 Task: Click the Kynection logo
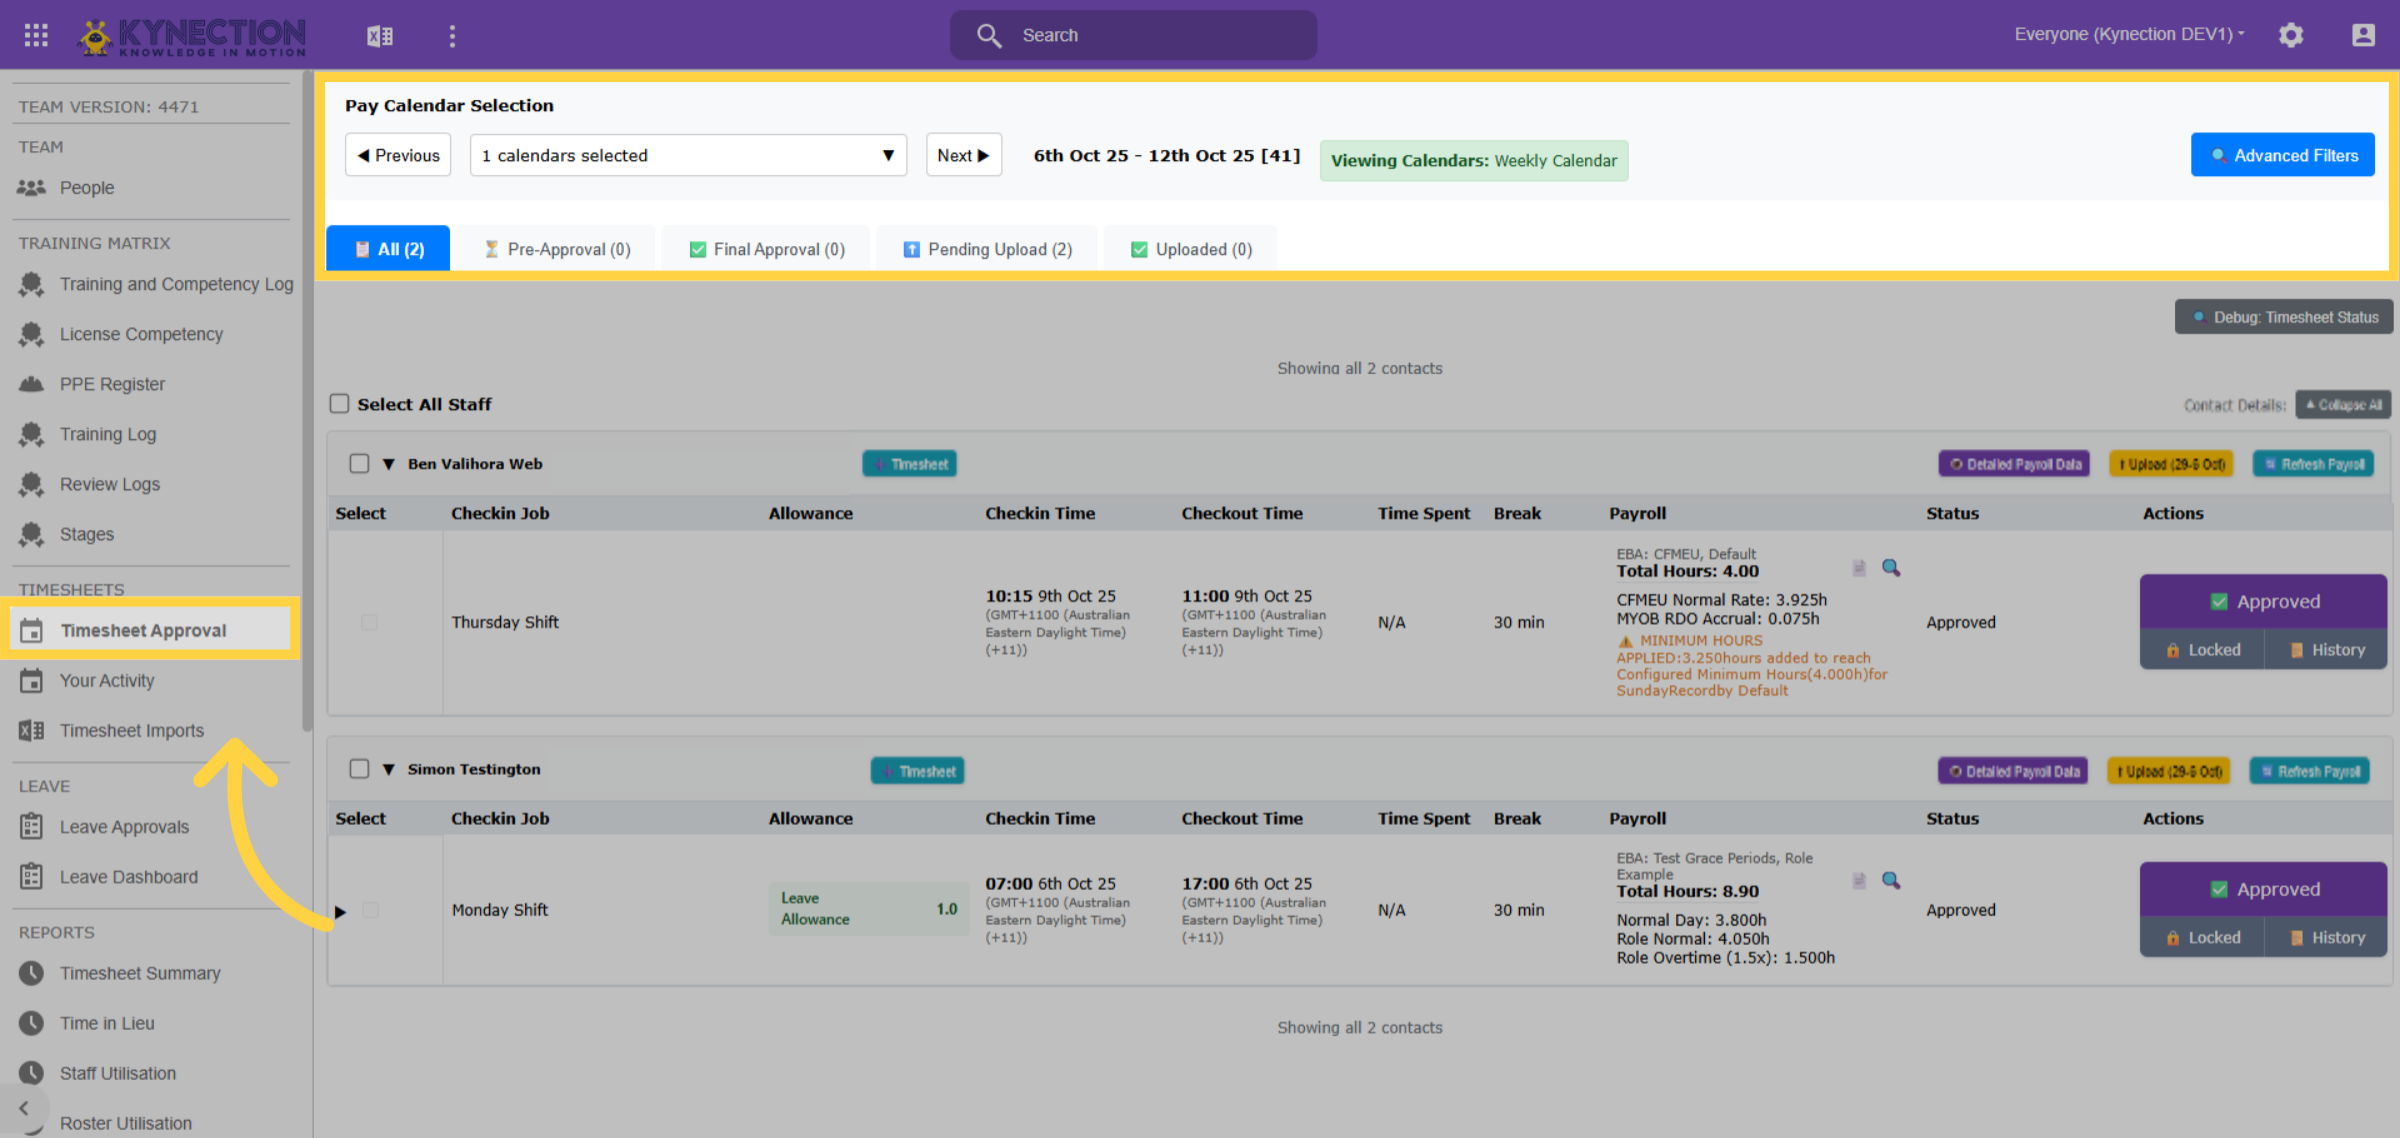(192, 36)
